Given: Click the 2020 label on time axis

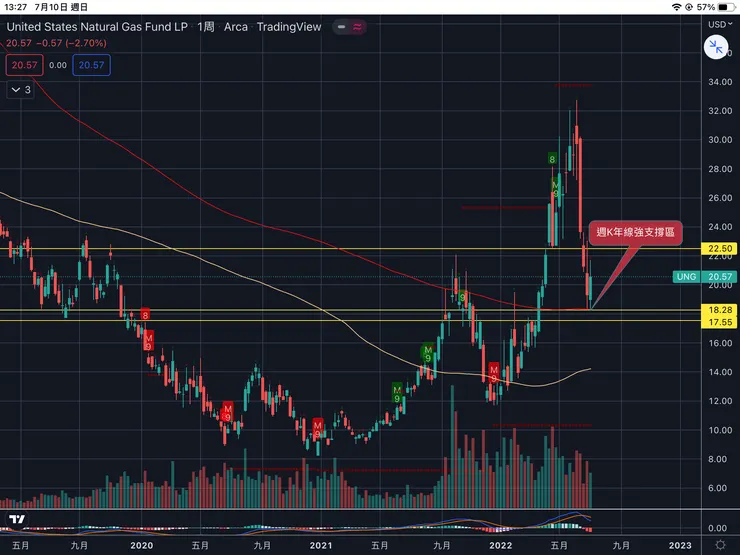Looking at the screenshot, I should pos(142,546).
